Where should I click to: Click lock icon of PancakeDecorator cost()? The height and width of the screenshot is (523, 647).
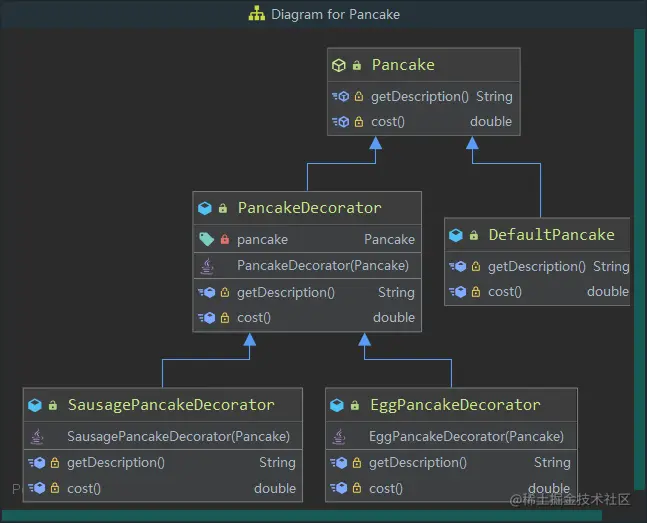(225, 318)
